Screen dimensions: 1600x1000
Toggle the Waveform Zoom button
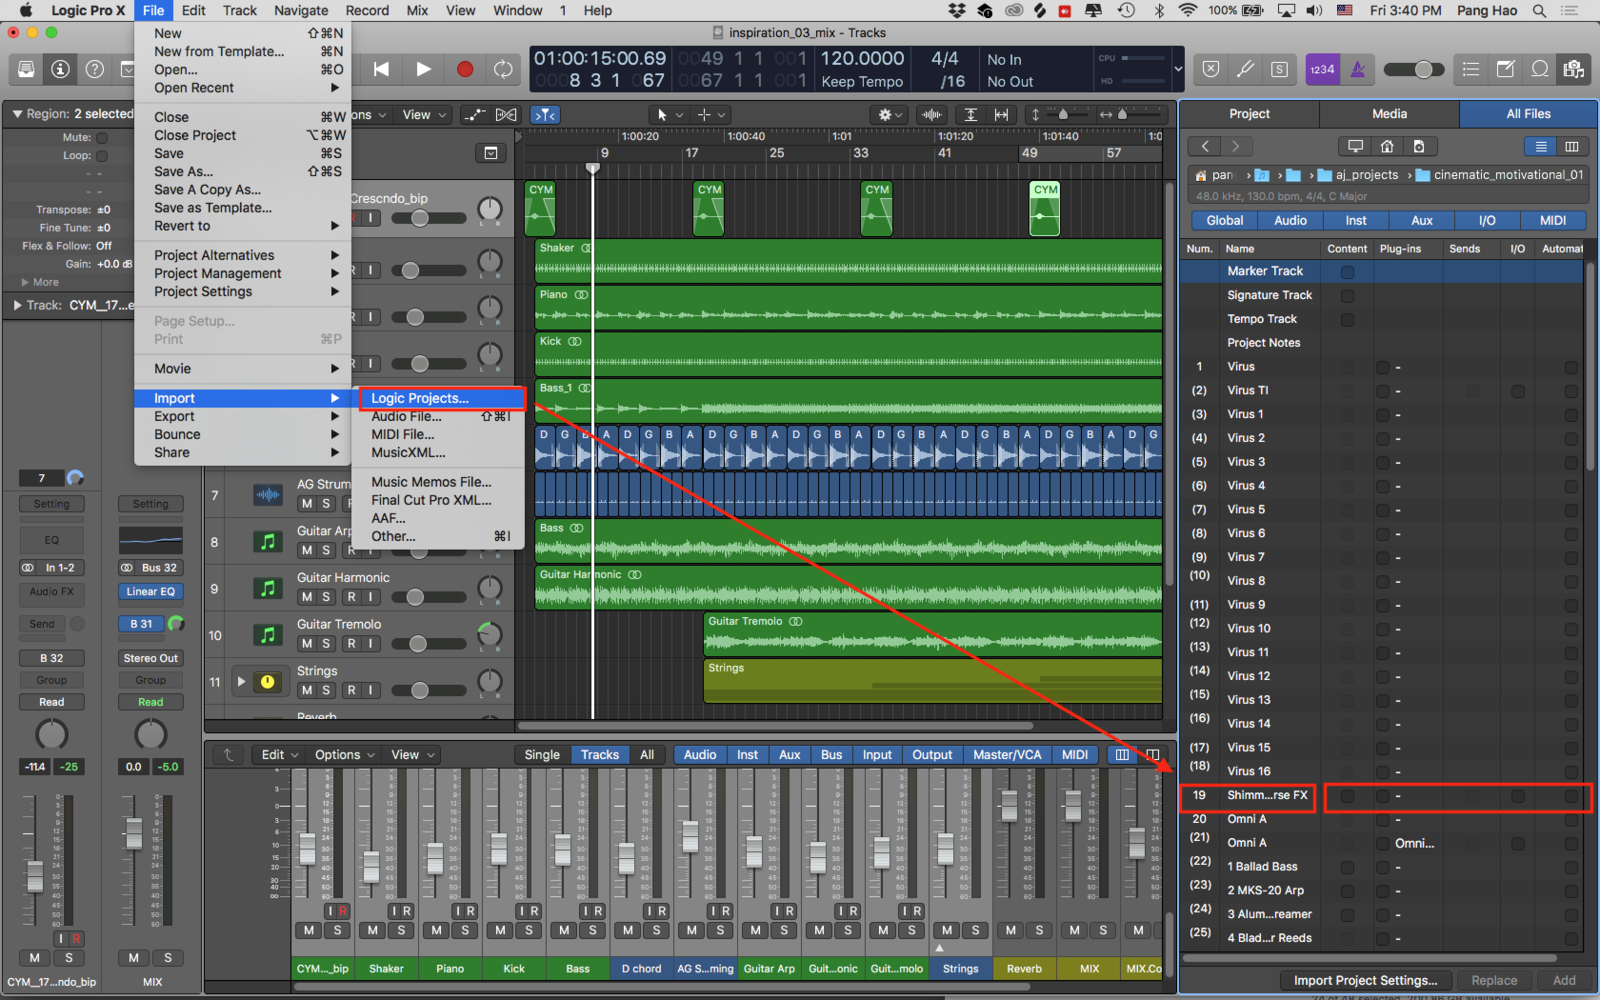click(x=932, y=115)
